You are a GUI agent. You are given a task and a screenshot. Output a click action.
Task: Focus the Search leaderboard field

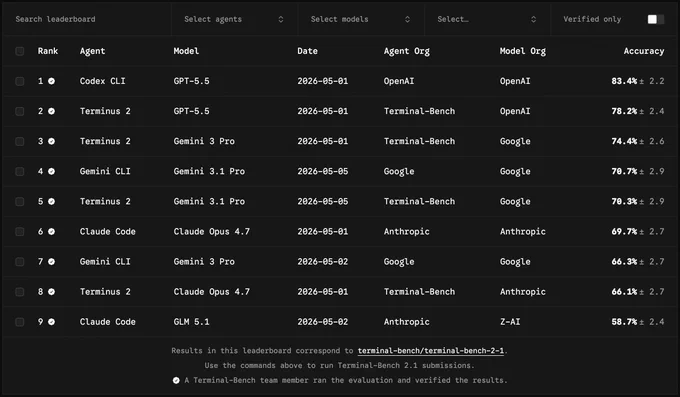tap(87, 19)
